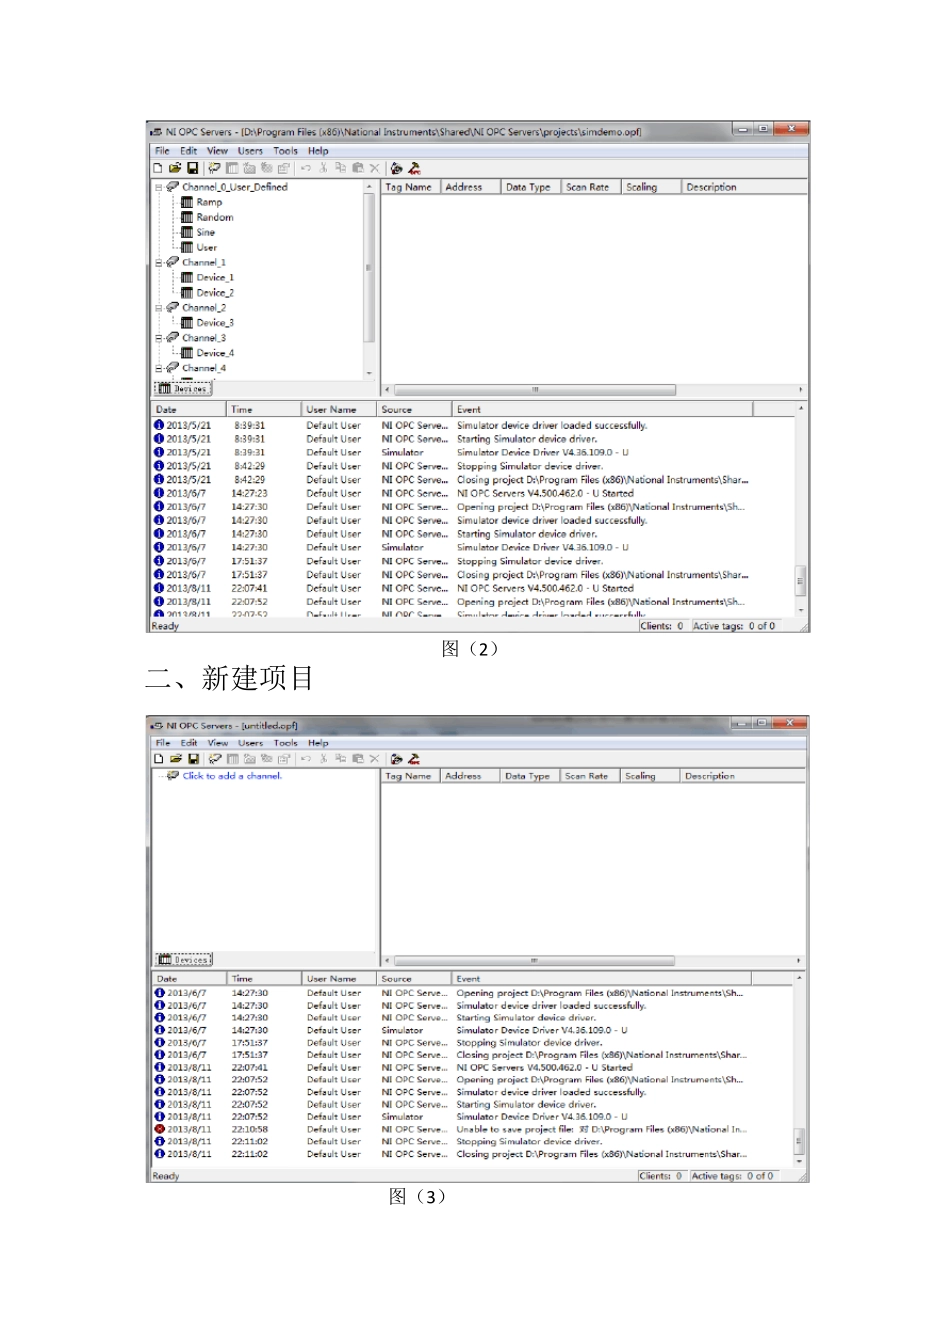This screenshot has height=1344, width=950.
Task: Click Scan Rate column header in untitled.opf window
Action: click(x=588, y=776)
